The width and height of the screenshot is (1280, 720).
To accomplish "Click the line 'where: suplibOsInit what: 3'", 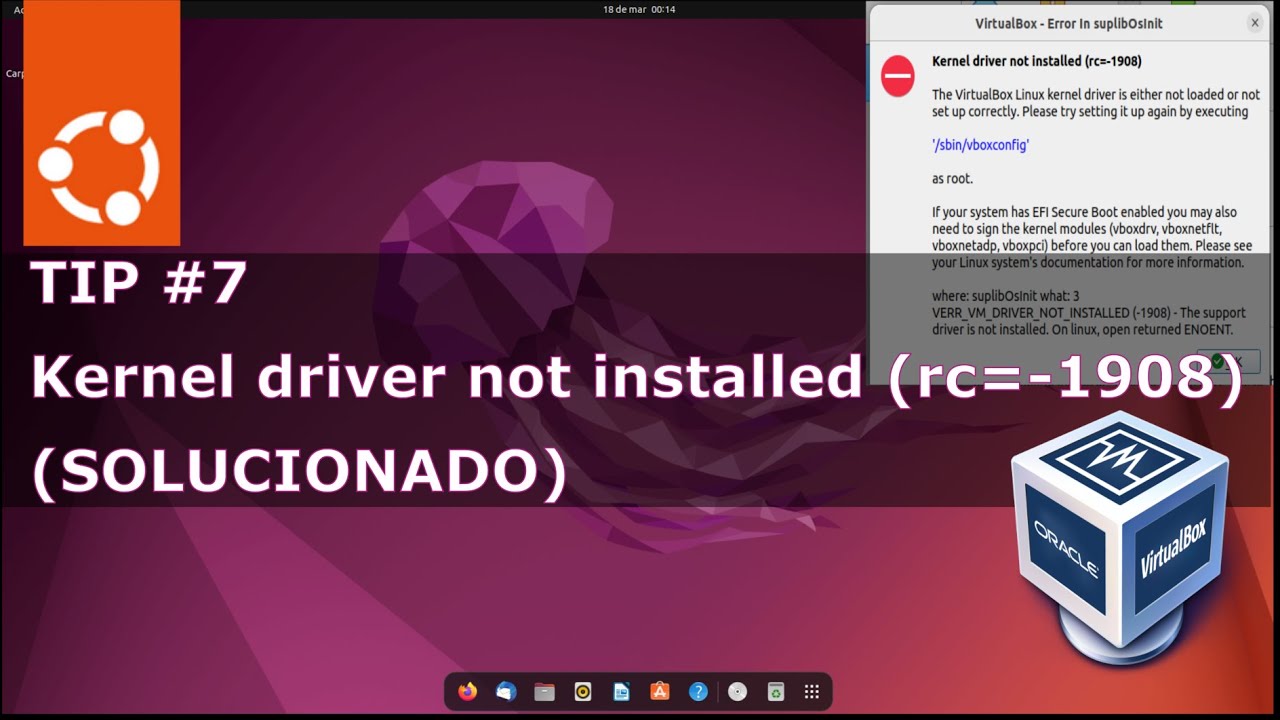I will click(1006, 296).
